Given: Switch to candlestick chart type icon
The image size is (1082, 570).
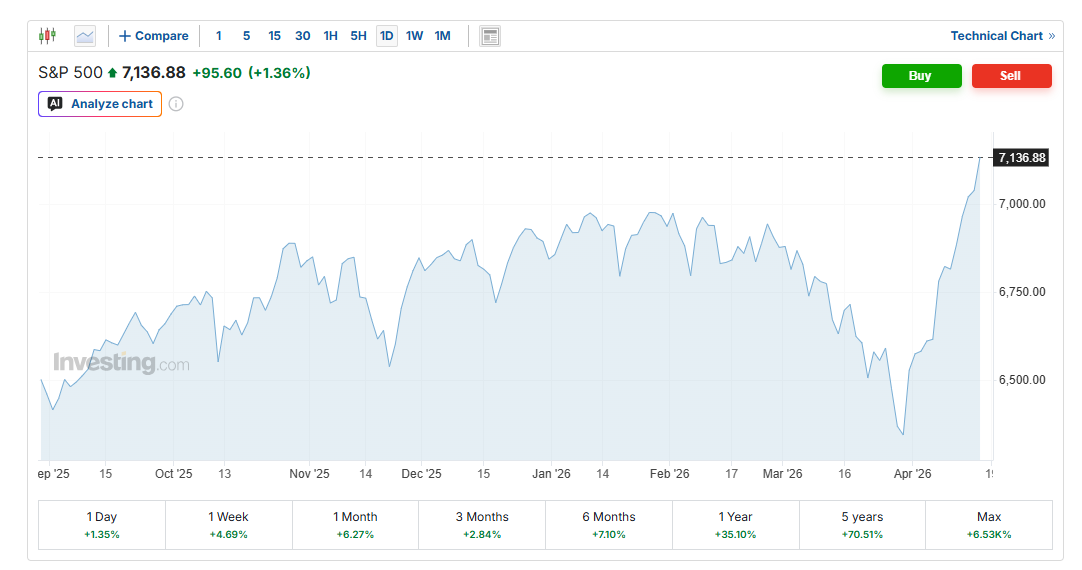Looking at the screenshot, I should pos(47,36).
